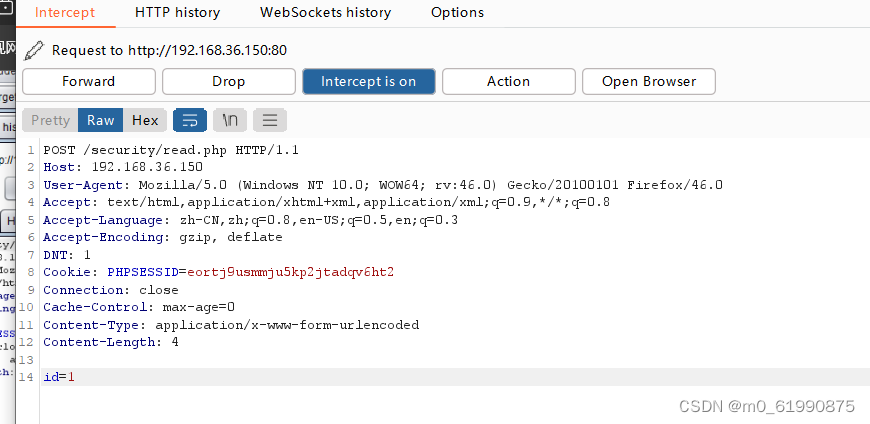Click the POST /security/read.php request line
This screenshot has width=870, height=424.
click(x=171, y=150)
